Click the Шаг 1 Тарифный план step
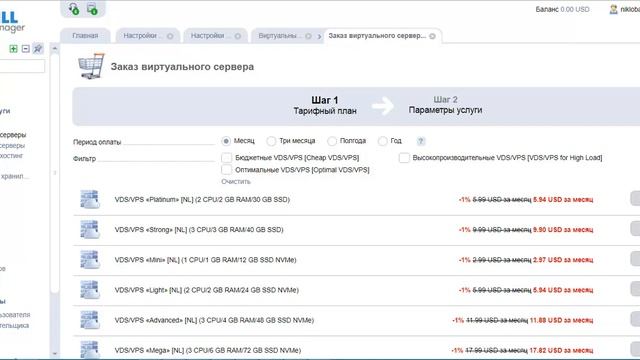The image size is (640, 360). 325,105
